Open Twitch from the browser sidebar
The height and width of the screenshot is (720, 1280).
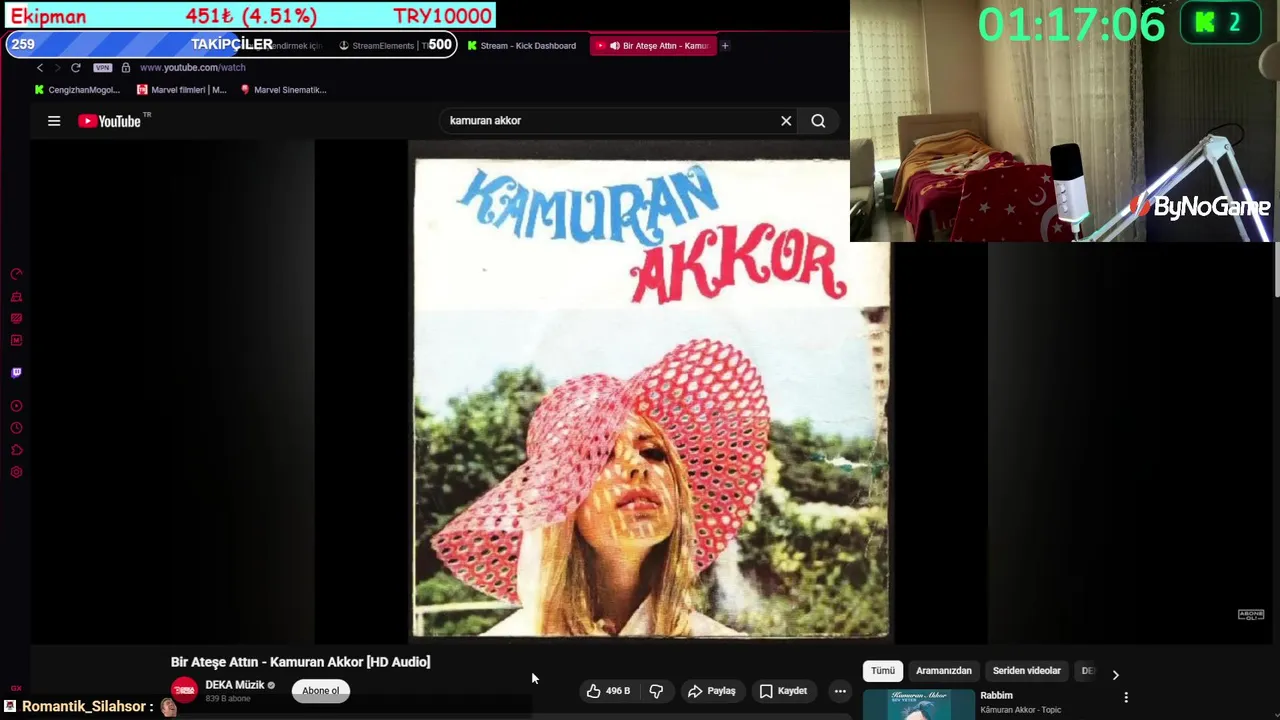16,372
